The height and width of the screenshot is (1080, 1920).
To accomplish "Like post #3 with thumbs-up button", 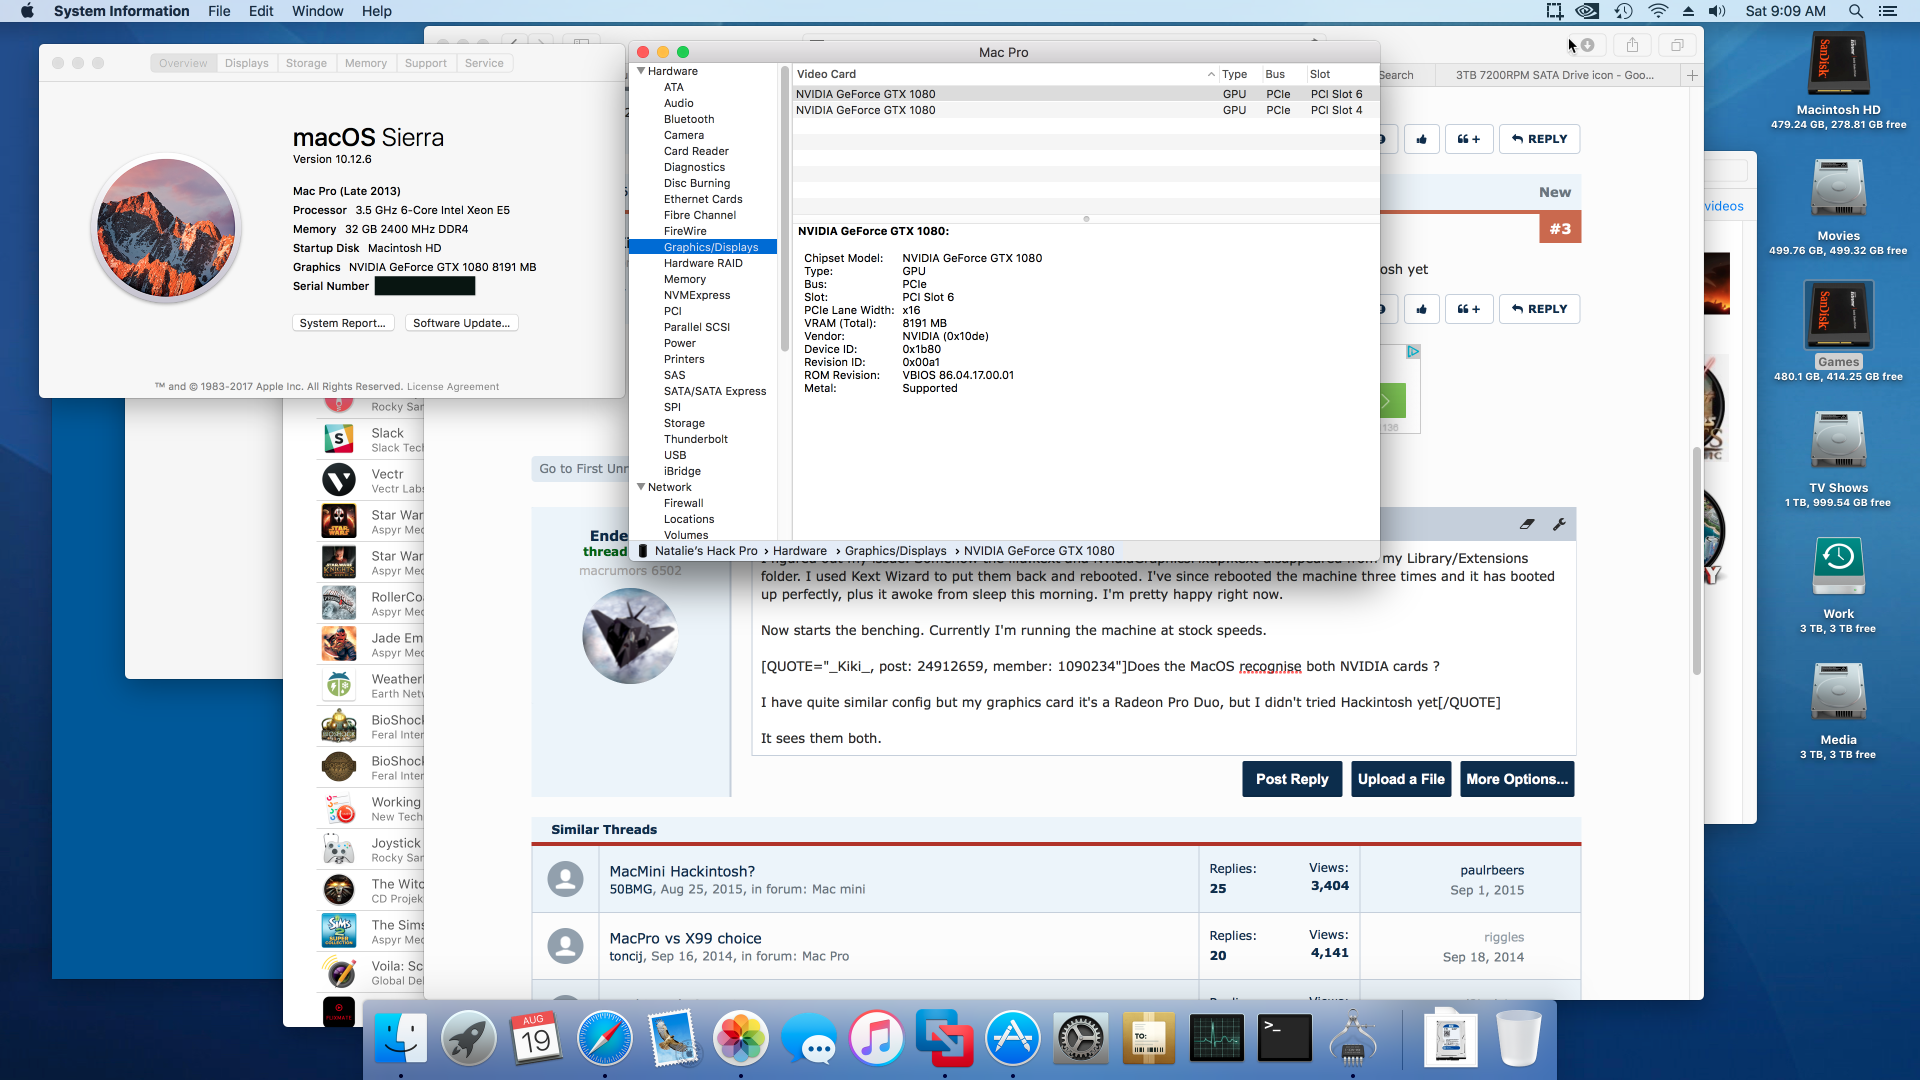I will point(1421,309).
